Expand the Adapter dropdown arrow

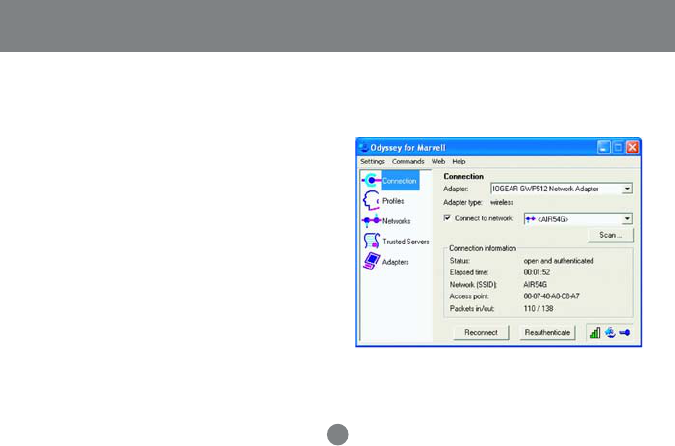(627, 189)
